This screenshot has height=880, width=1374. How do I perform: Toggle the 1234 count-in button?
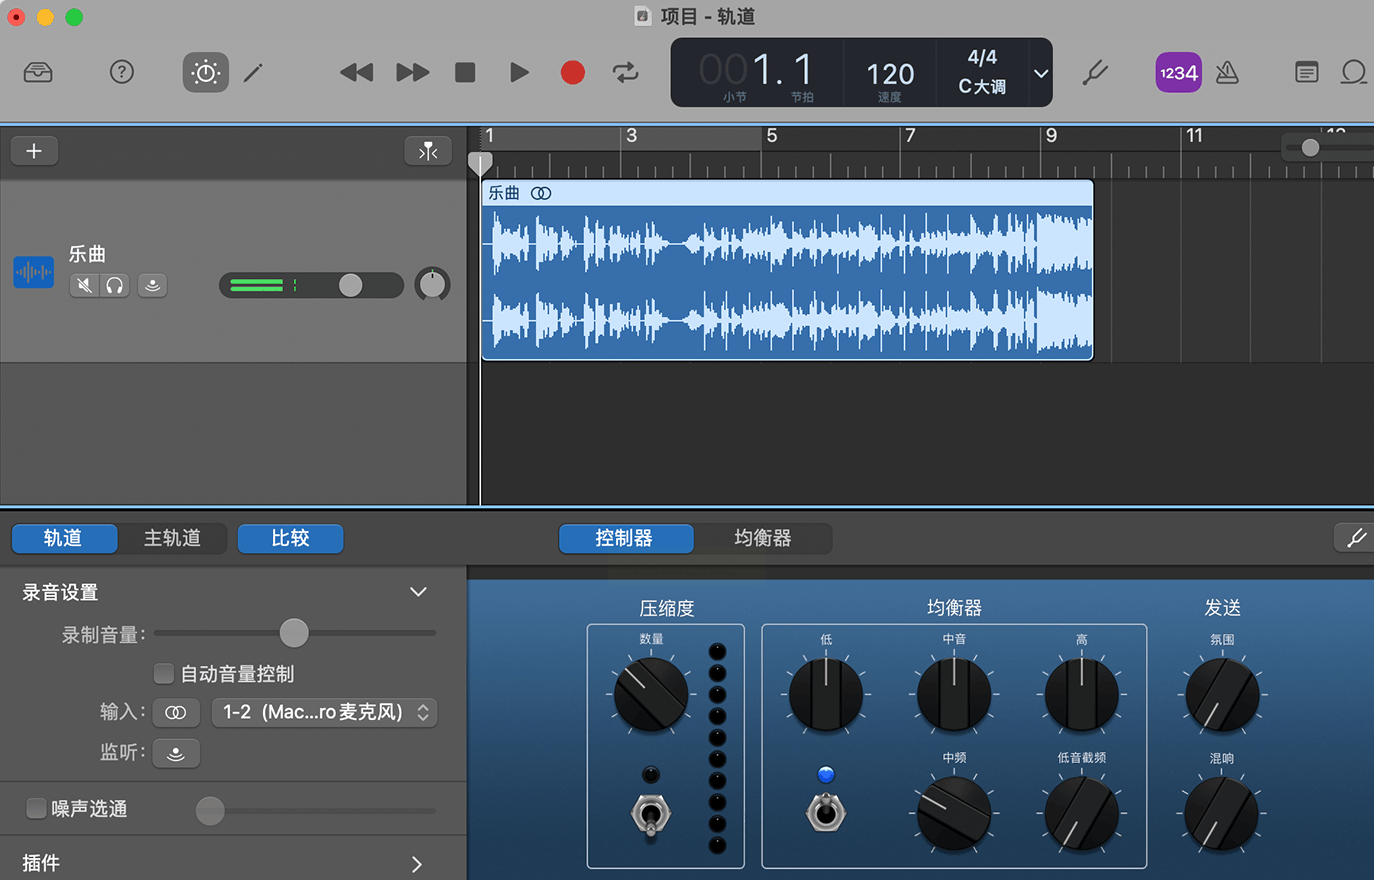click(x=1178, y=72)
